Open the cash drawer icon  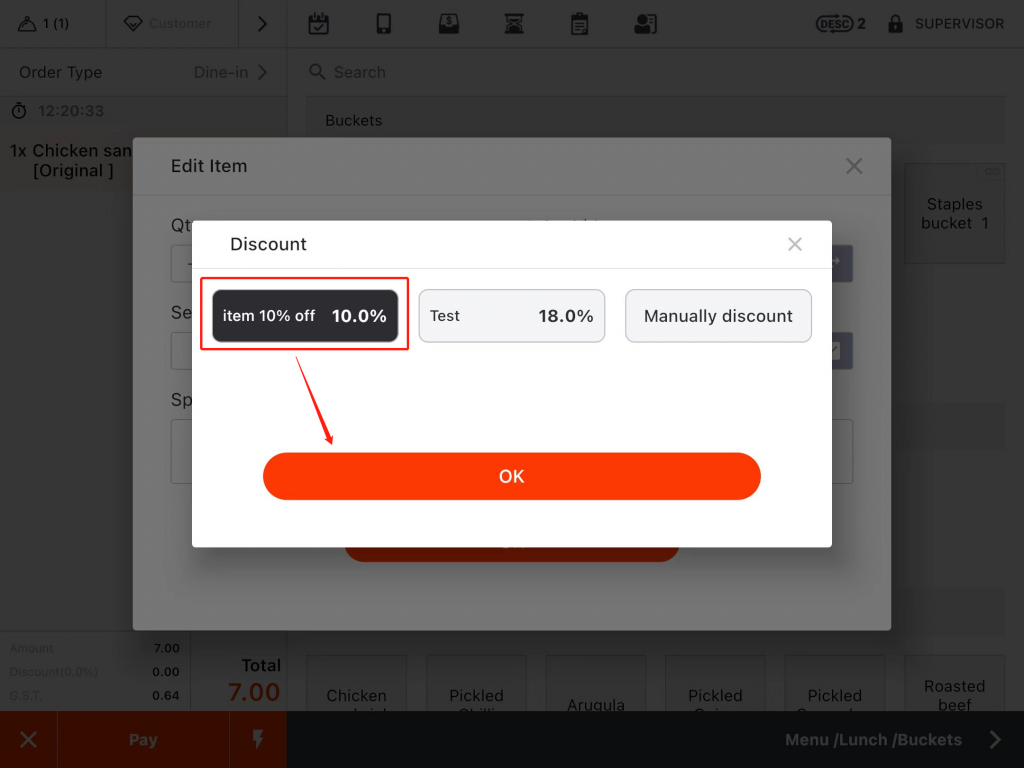point(449,24)
